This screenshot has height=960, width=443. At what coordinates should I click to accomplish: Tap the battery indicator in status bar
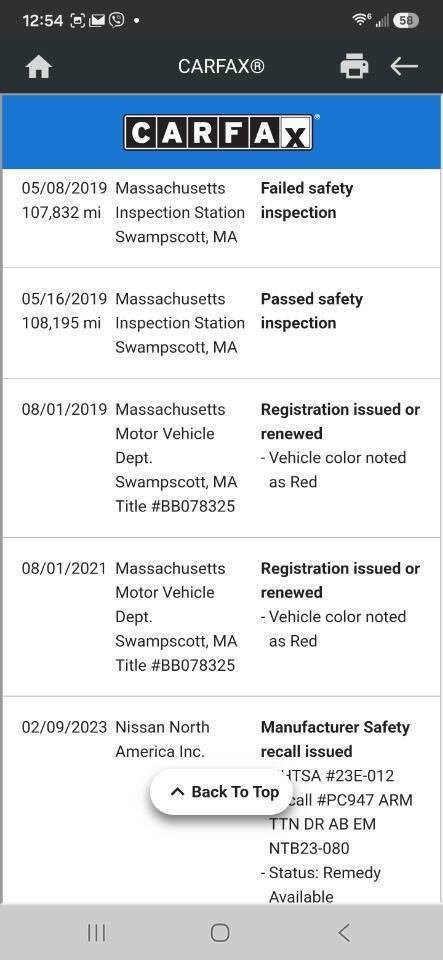click(x=406, y=21)
